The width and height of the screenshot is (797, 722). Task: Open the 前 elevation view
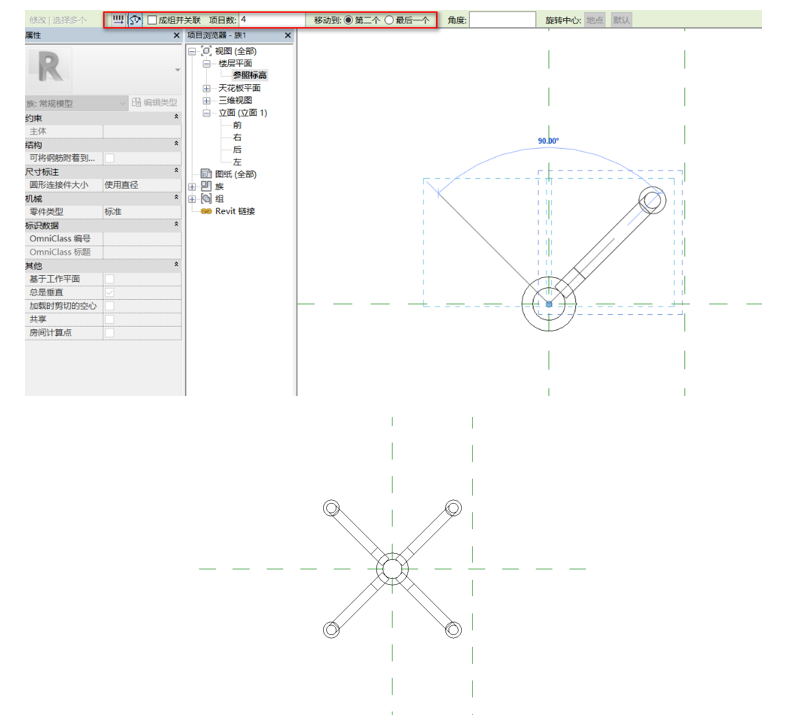237,125
